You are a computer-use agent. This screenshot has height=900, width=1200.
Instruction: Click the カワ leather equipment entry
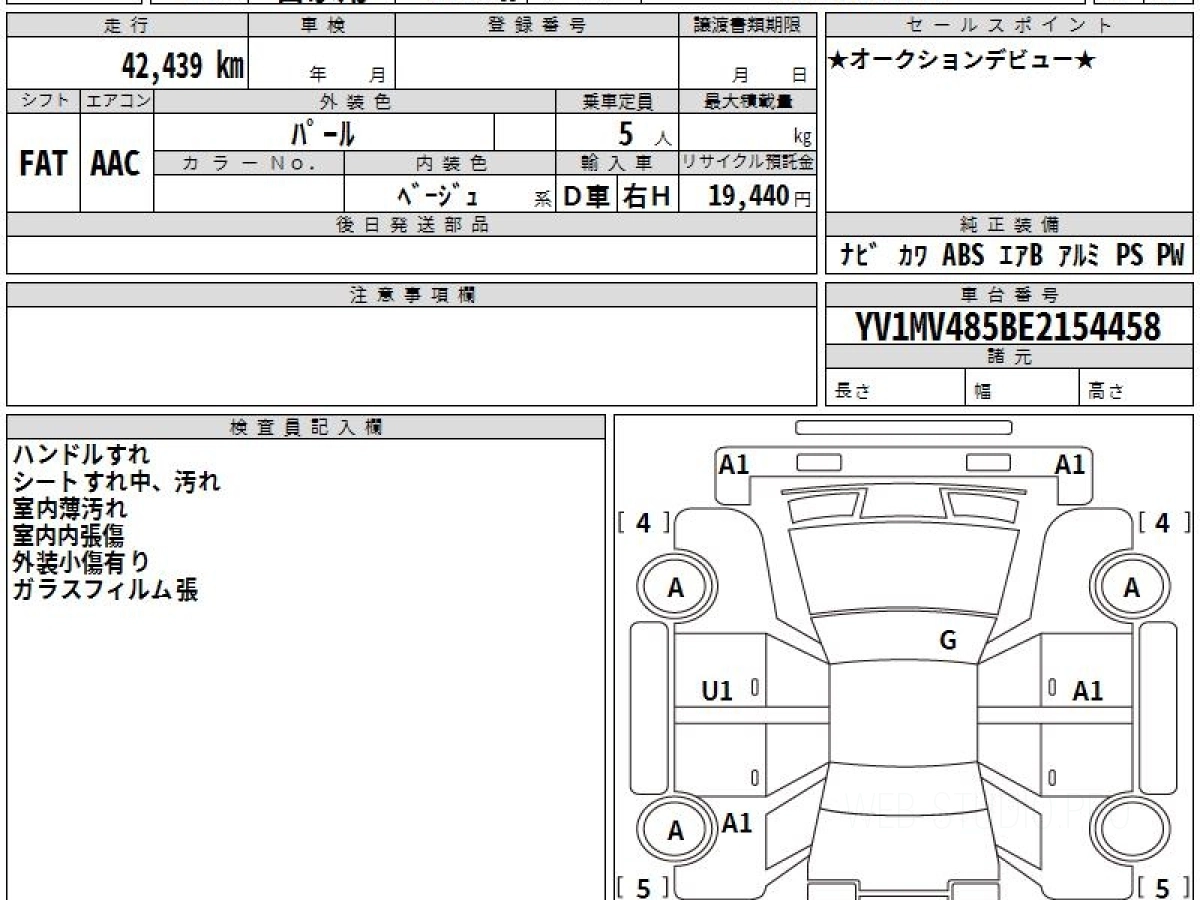912,257
